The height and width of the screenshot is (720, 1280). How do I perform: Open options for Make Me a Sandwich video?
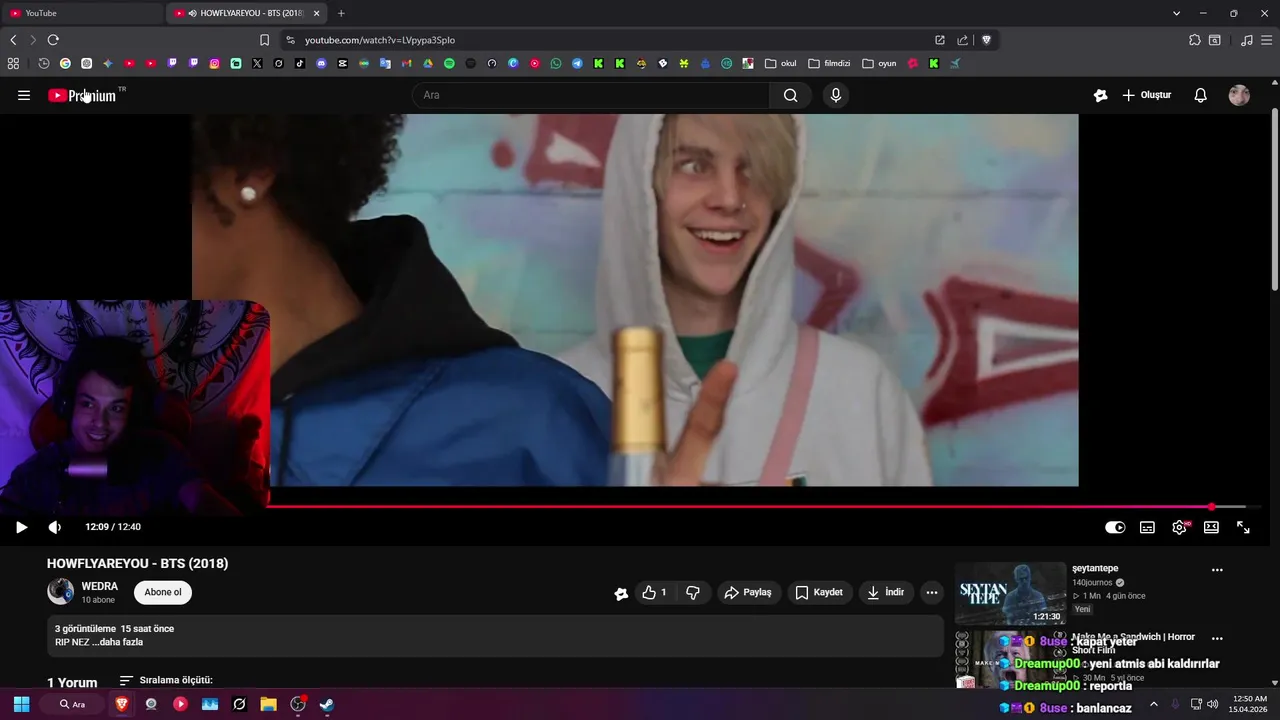pyautogui.click(x=1217, y=638)
